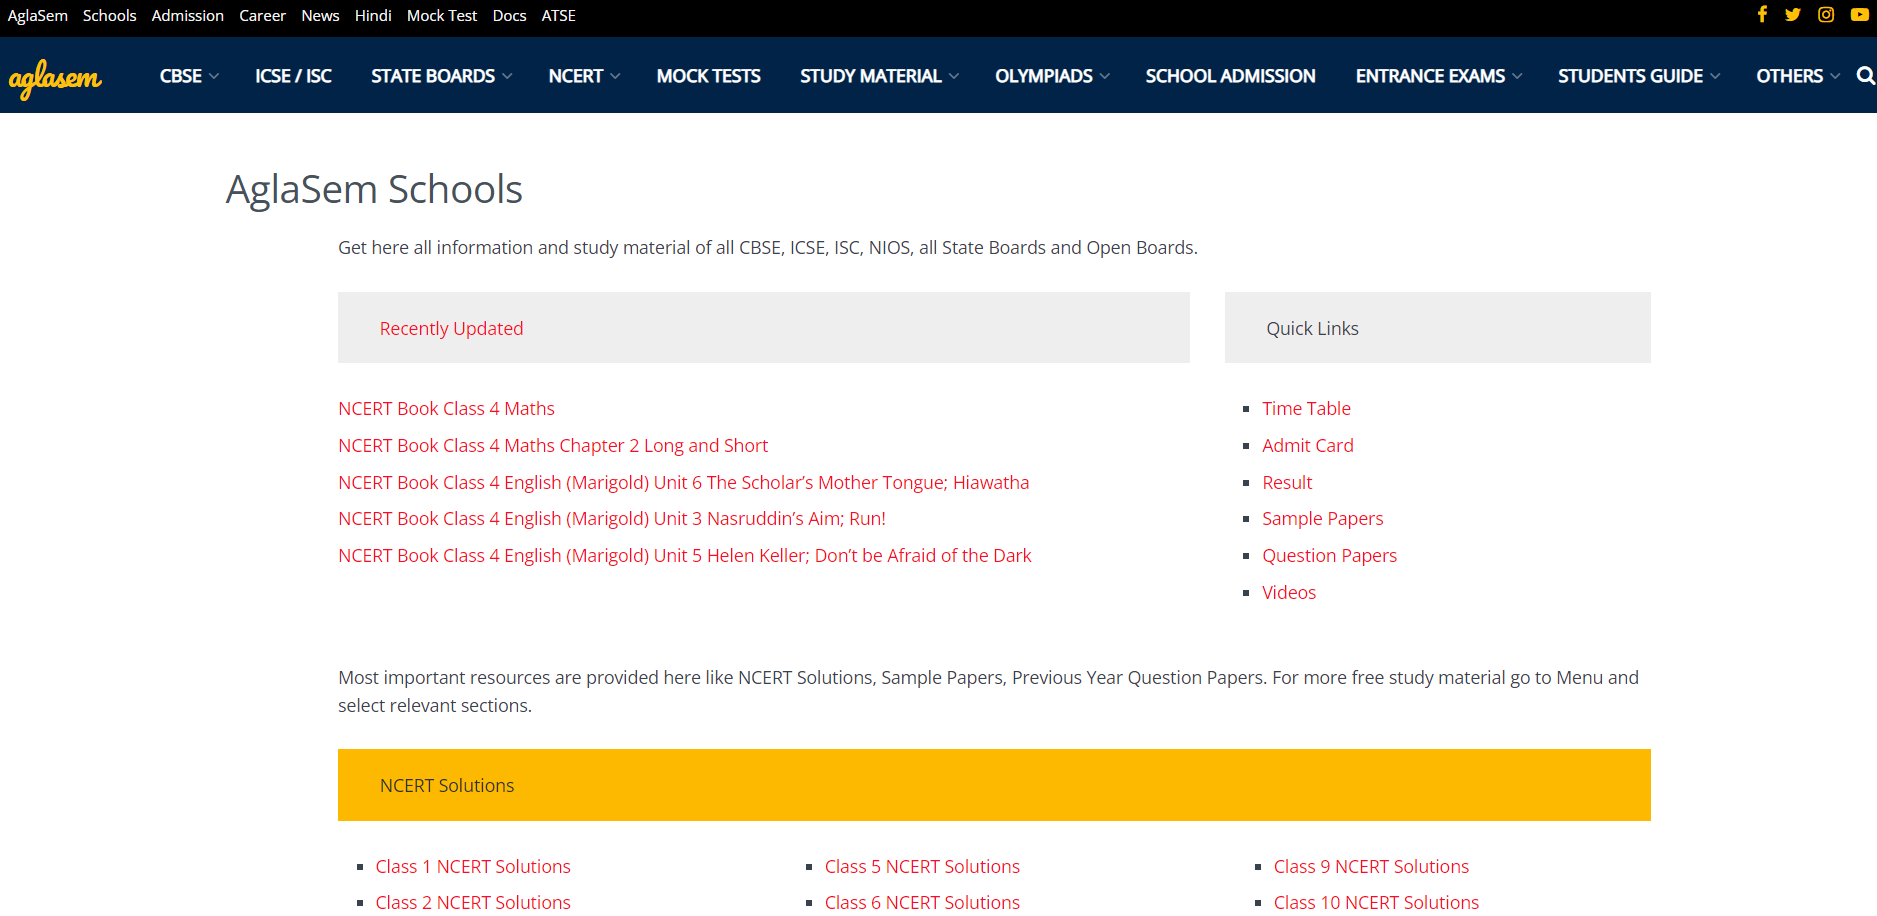
Task: Open AglaSem Facebook page icon
Action: (1762, 14)
